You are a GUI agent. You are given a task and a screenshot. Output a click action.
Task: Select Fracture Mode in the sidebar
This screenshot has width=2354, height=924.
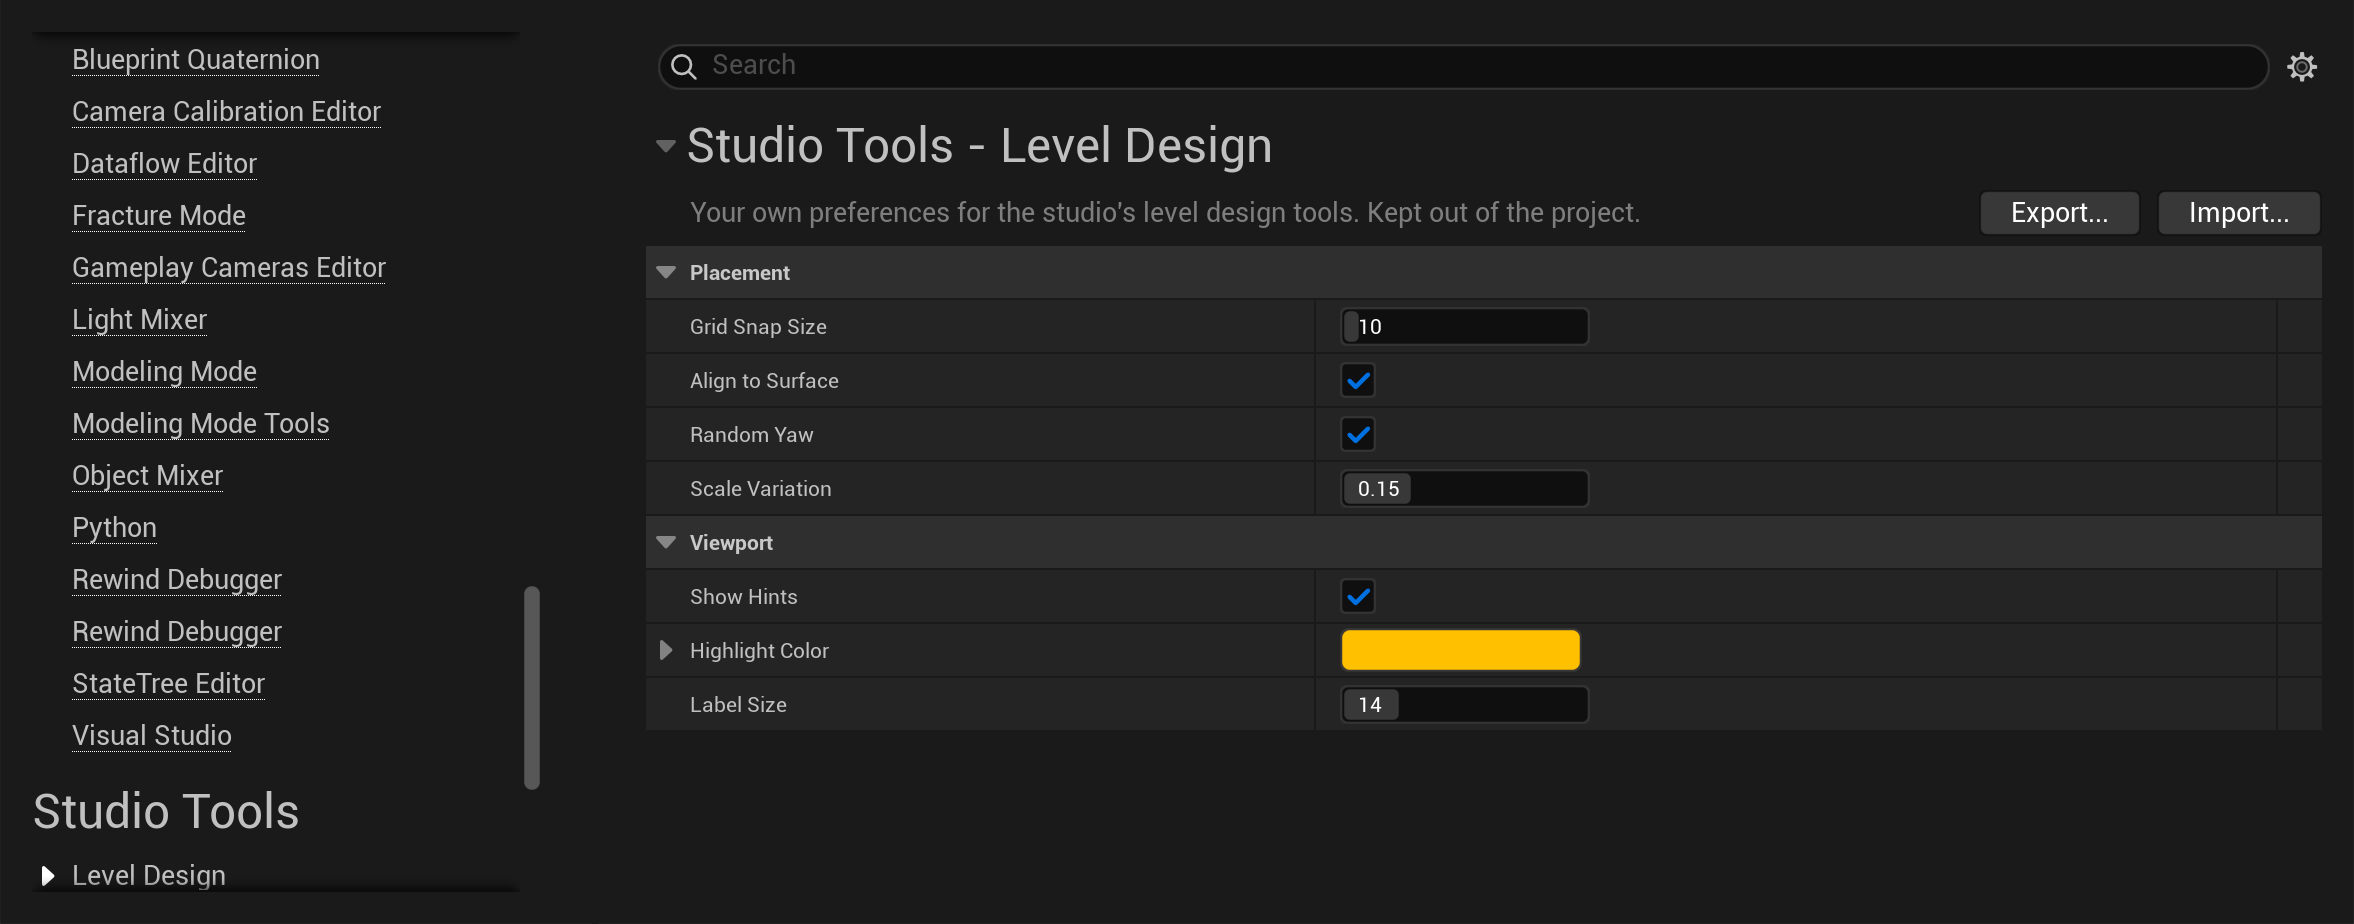[x=159, y=216]
